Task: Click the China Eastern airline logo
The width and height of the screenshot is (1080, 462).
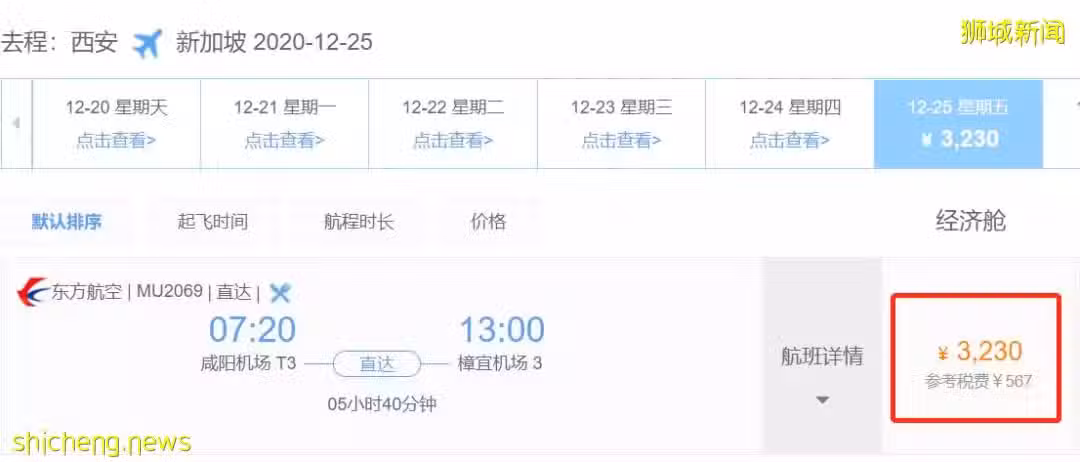Action: pyautogui.click(x=32, y=292)
